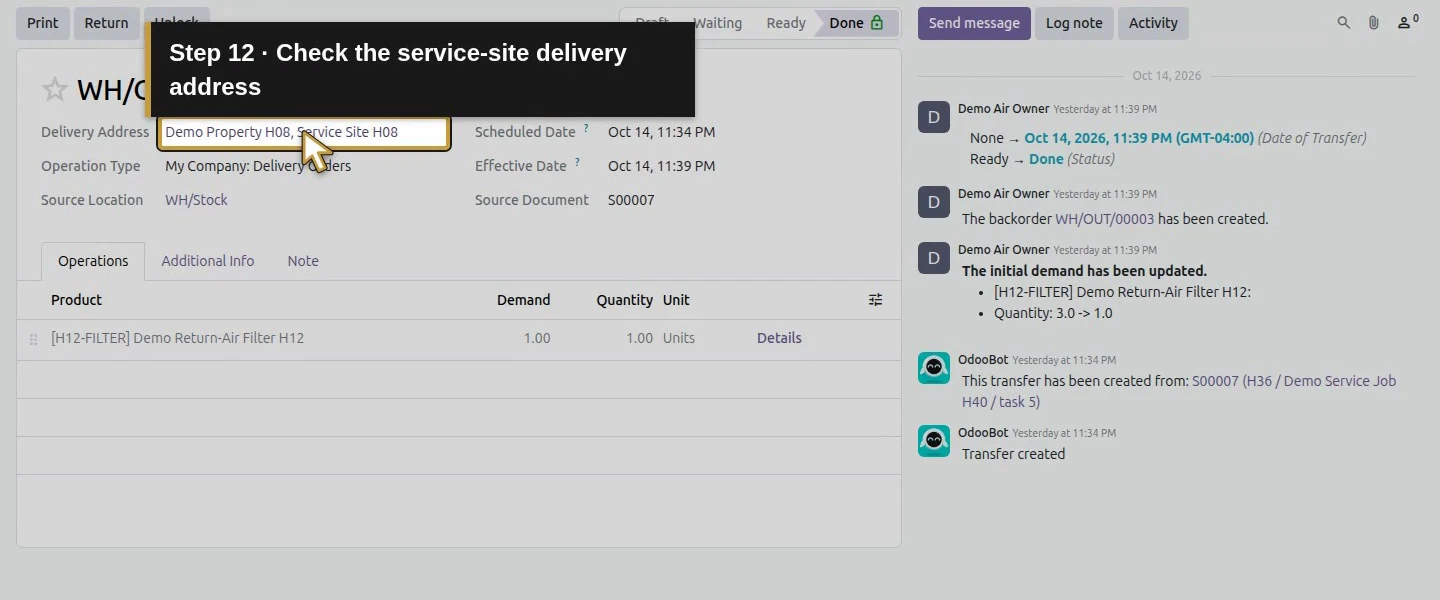
Task: Click the Product column header
Action: coord(76,300)
